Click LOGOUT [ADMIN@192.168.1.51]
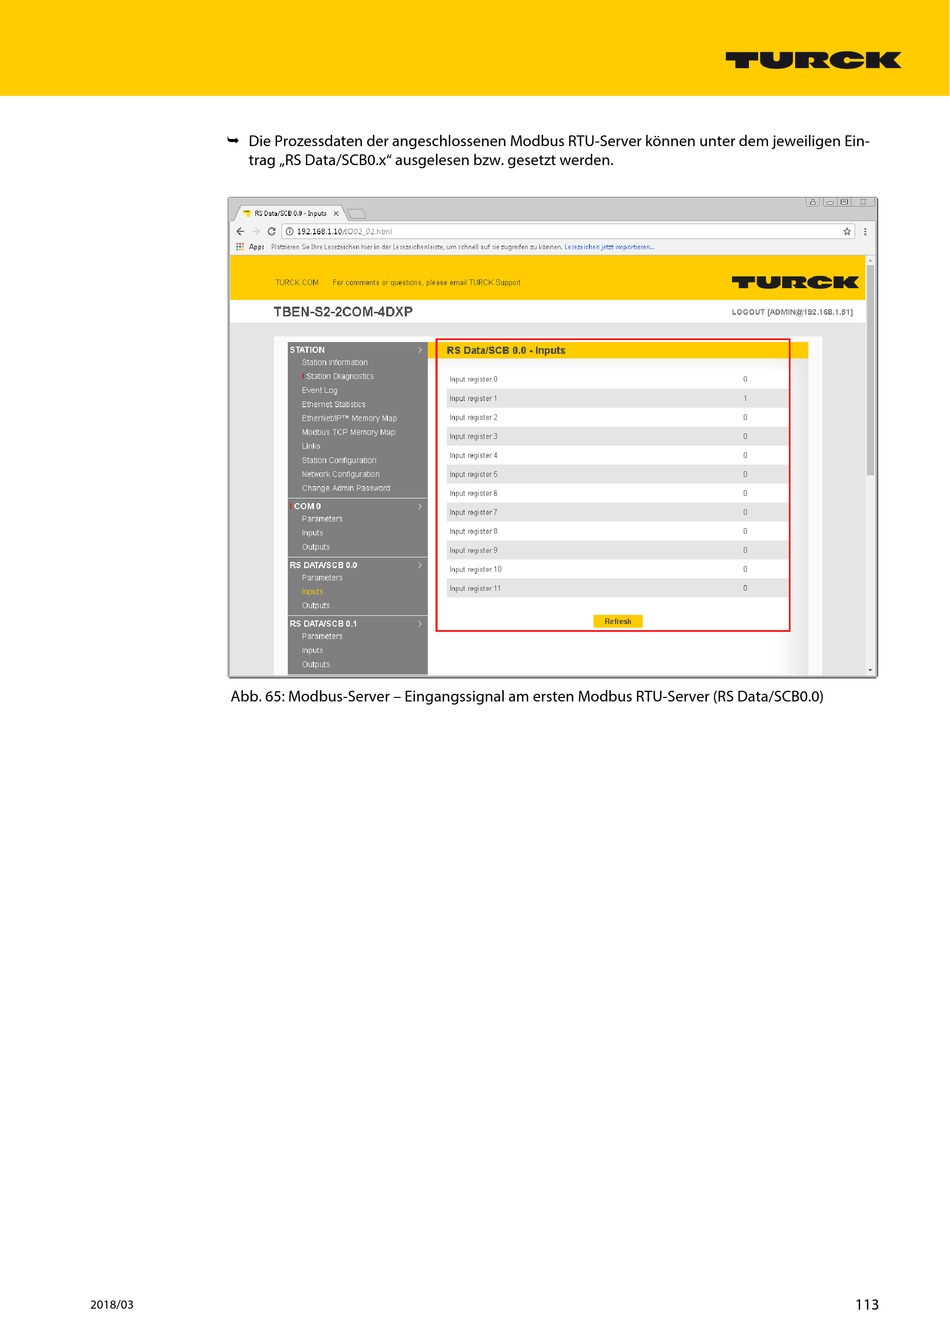Viewport: 950px width, 1343px height. click(x=792, y=312)
